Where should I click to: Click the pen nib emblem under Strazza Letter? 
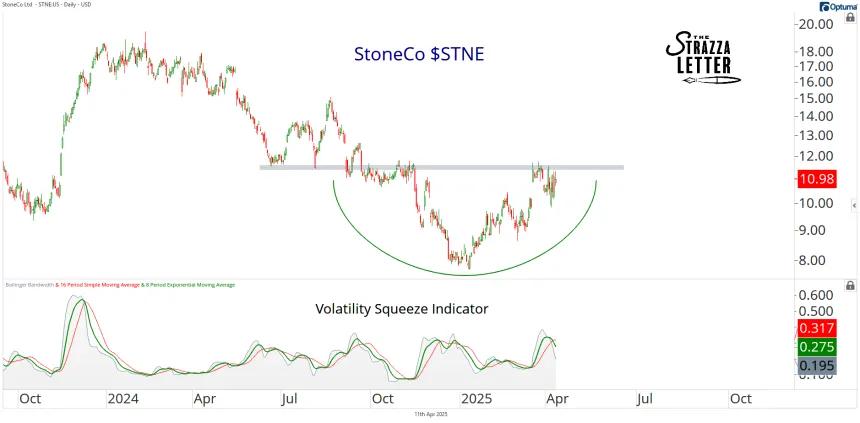click(711, 80)
